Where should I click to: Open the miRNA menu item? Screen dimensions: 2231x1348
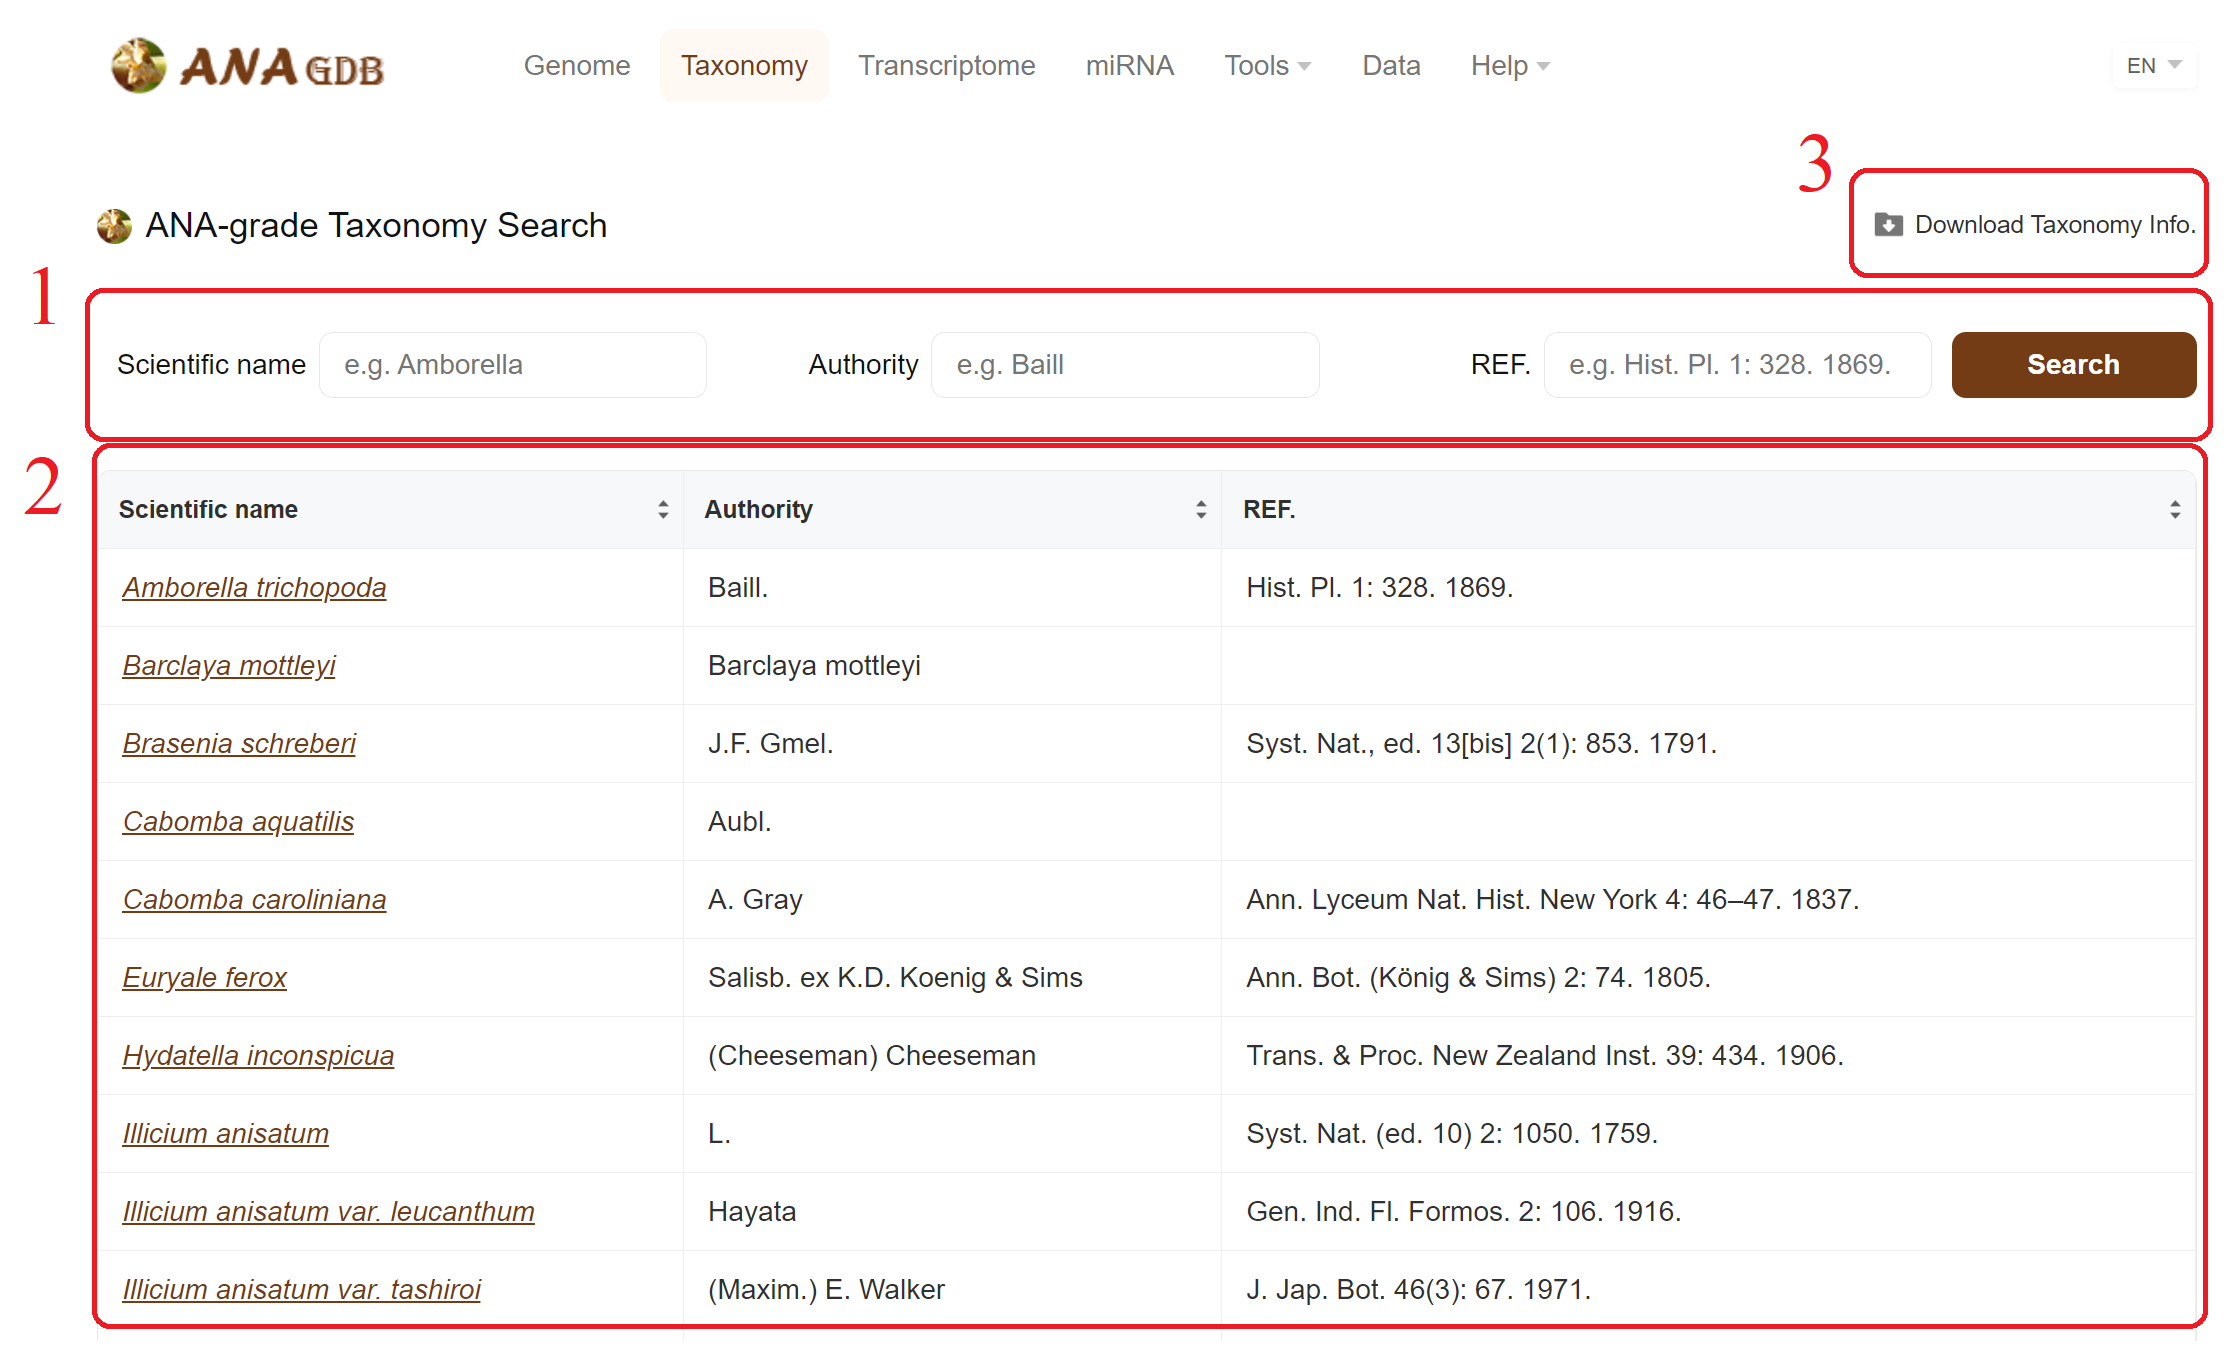[1129, 66]
